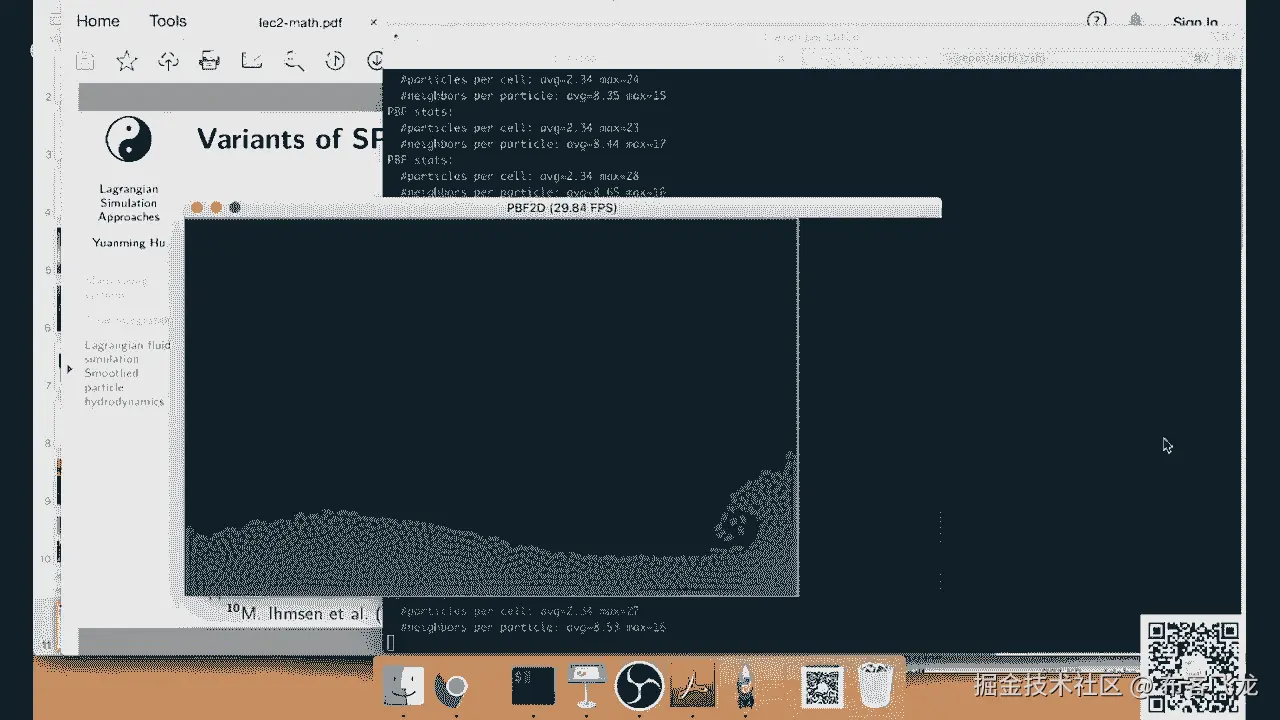Click the save file icon in Acrobat toolbar
The image size is (1280, 720).
pyautogui.click(x=86, y=61)
